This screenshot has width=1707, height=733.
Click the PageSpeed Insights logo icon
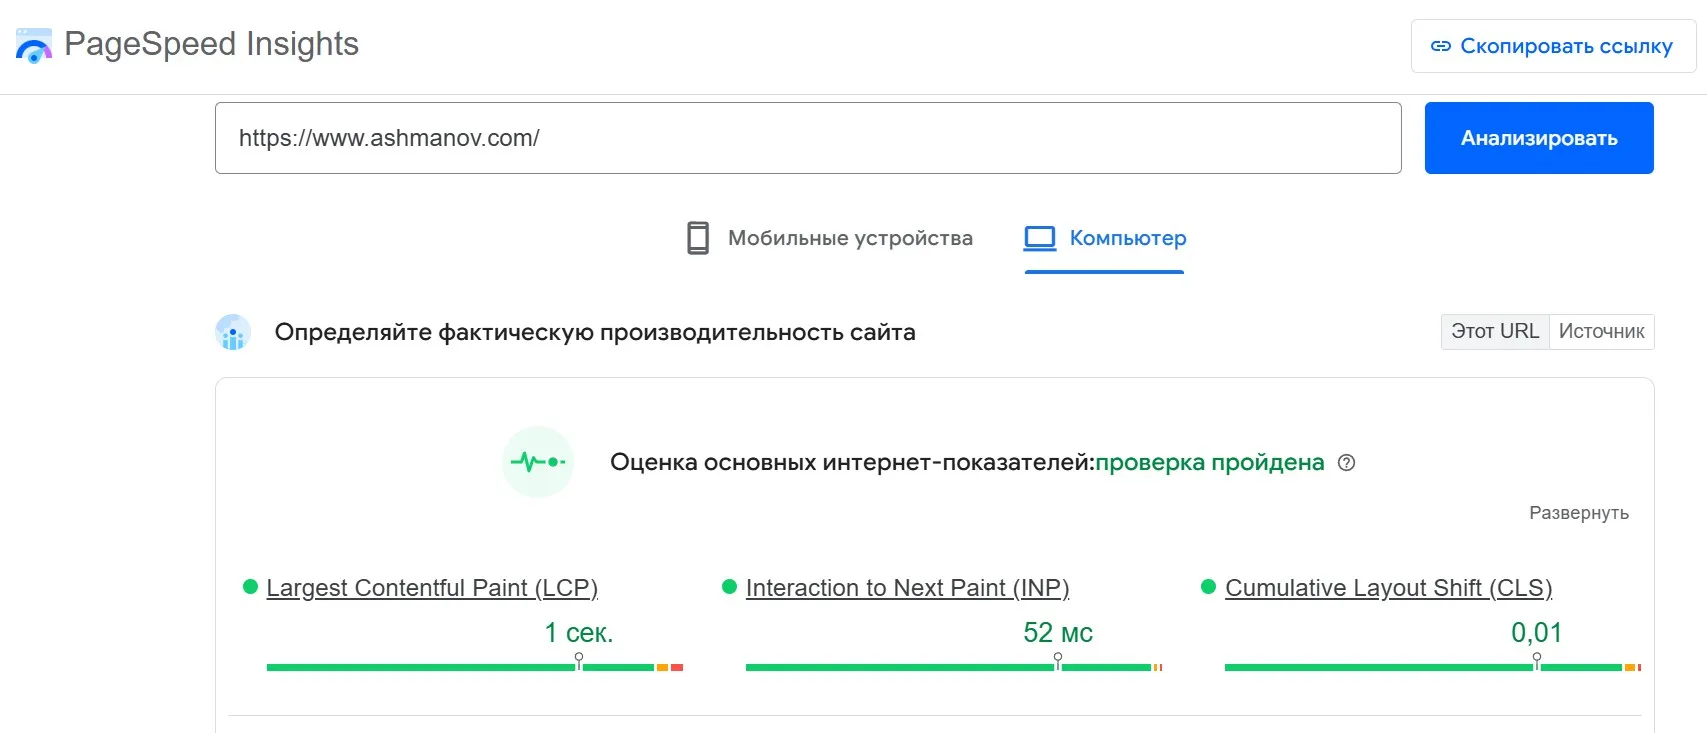(x=34, y=45)
